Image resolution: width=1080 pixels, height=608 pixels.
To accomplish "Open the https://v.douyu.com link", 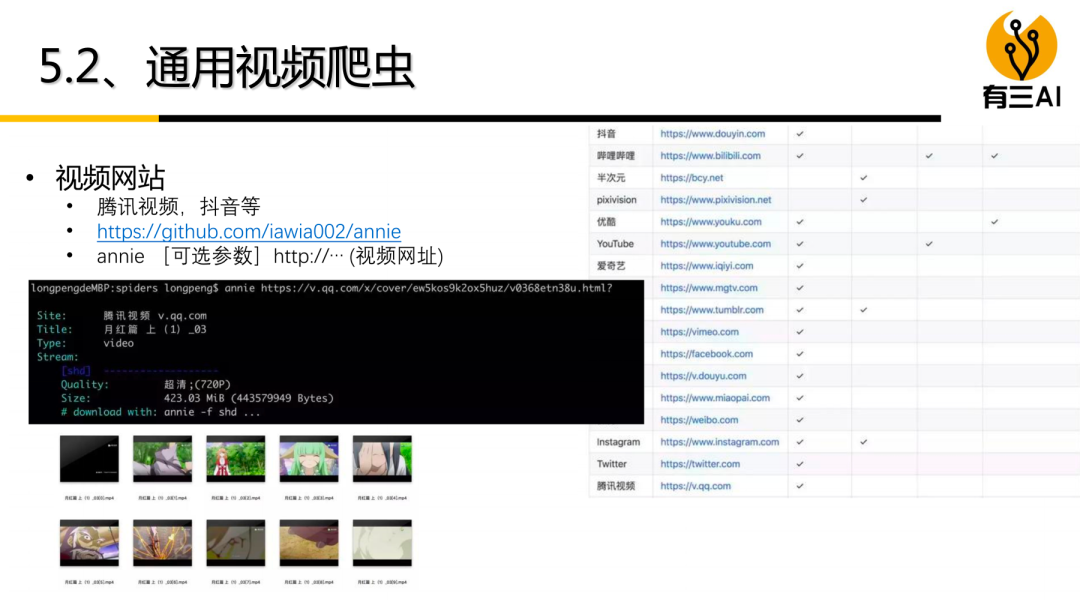I will pyautogui.click(x=703, y=376).
